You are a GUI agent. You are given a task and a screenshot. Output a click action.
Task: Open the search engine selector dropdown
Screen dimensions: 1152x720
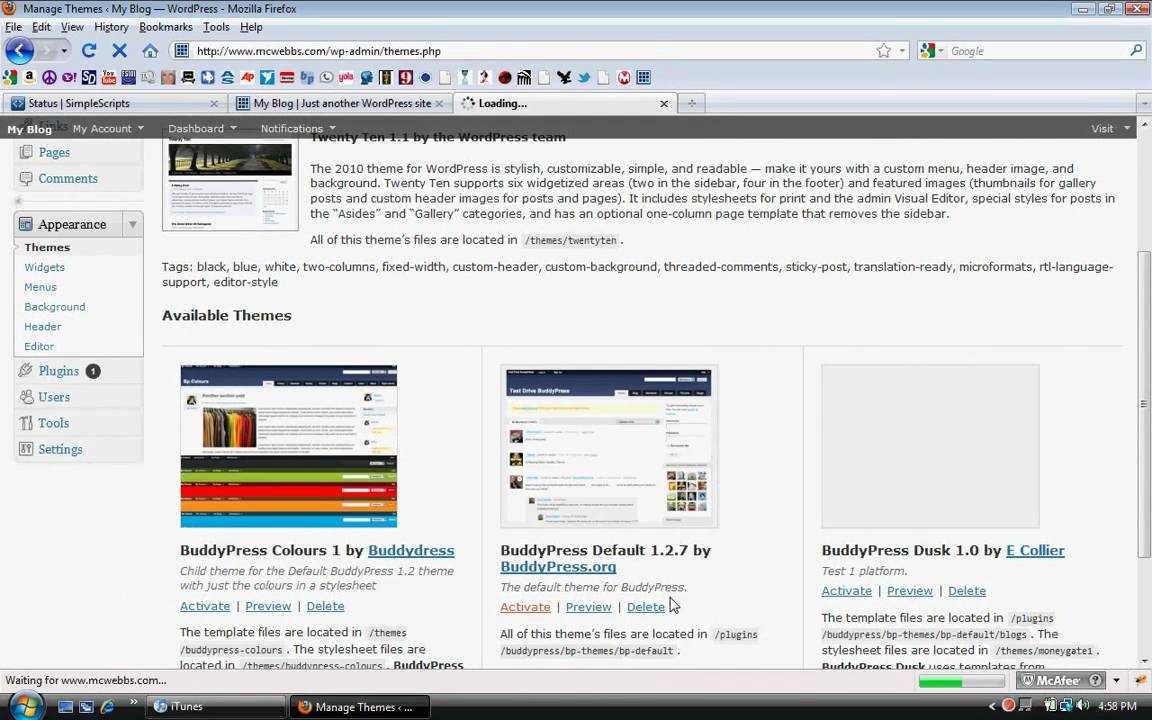click(x=932, y=51)
